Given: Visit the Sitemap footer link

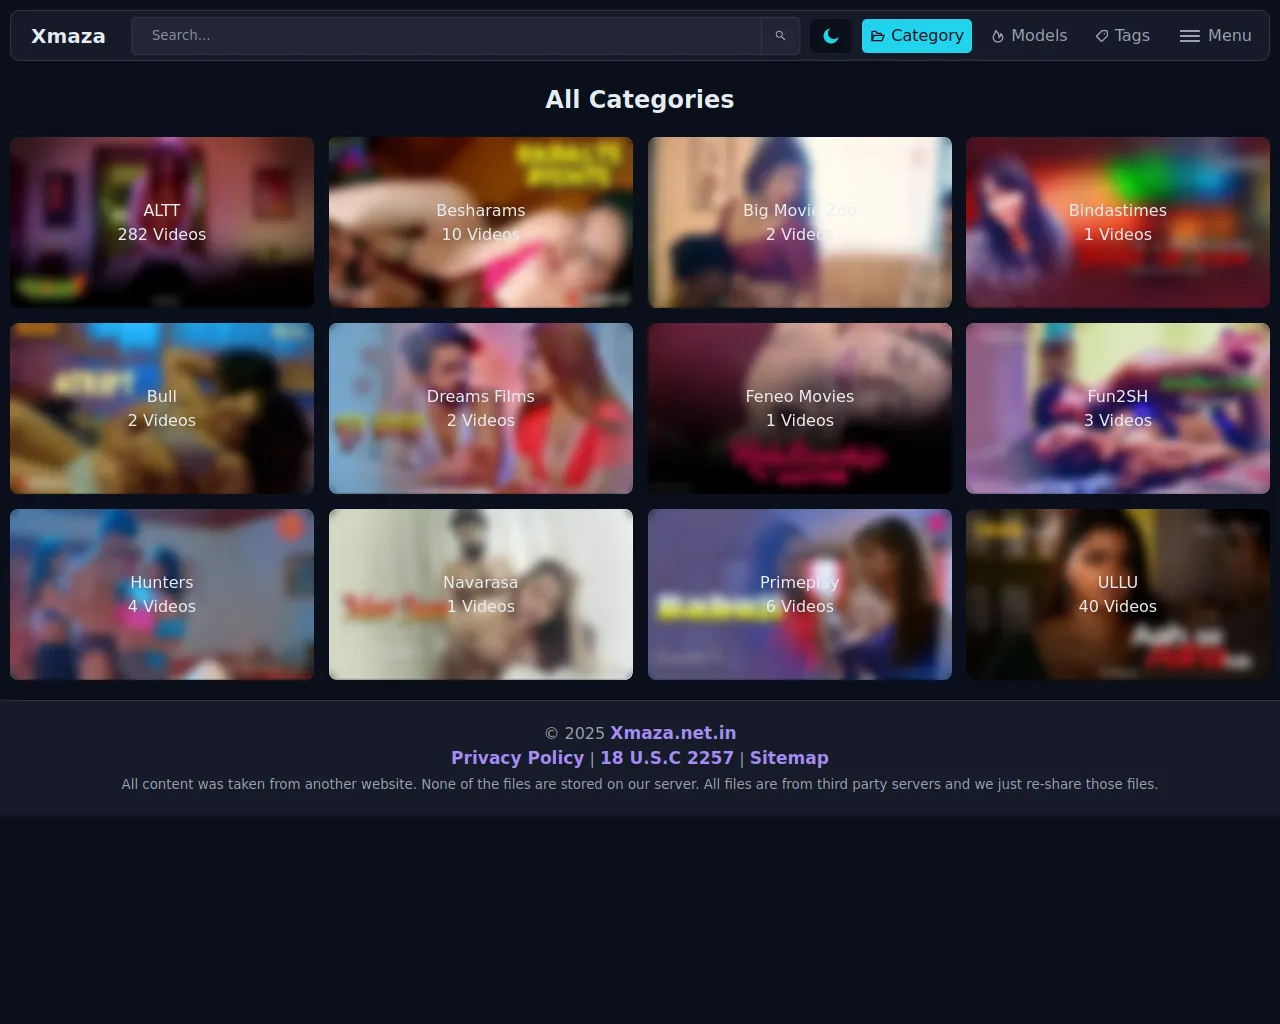Looking at the screenshot, I should pyautogui.click(x=789, y=758).
